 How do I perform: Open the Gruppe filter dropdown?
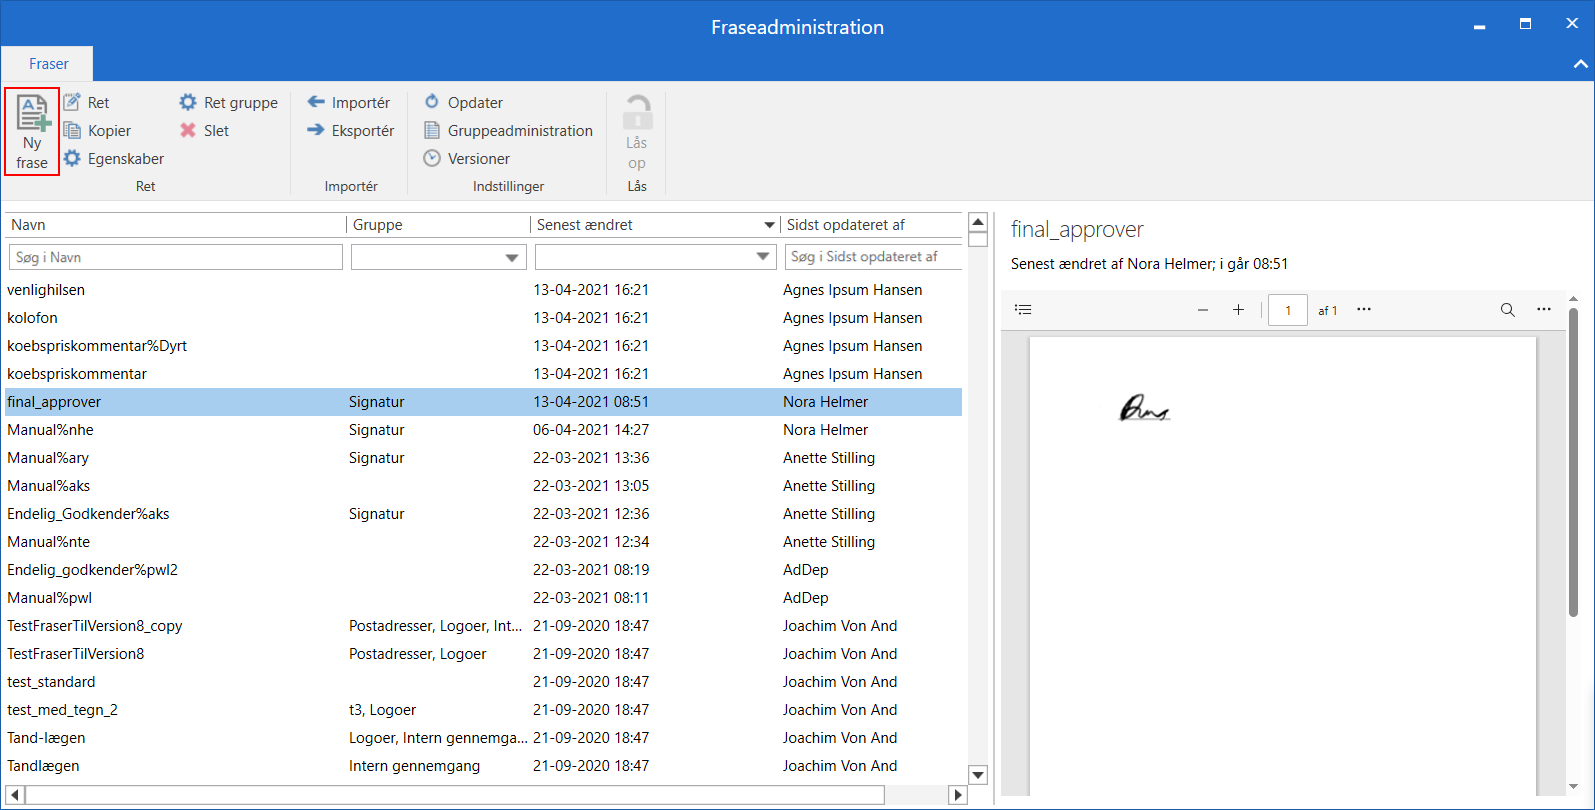click(x=512, y=258)
